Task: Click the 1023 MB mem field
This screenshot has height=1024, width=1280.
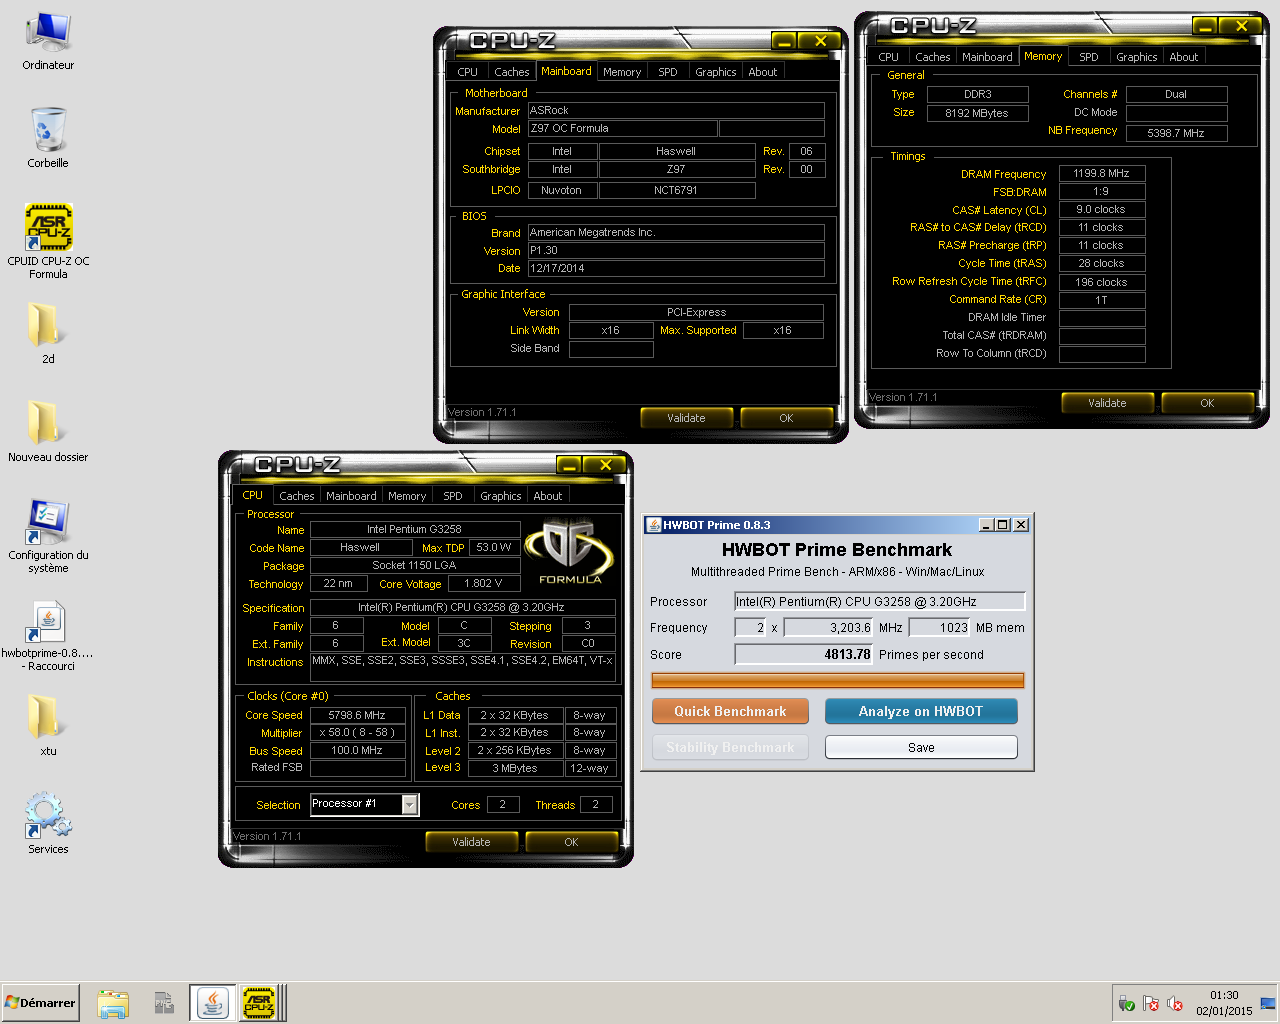Action: point(940,627)
